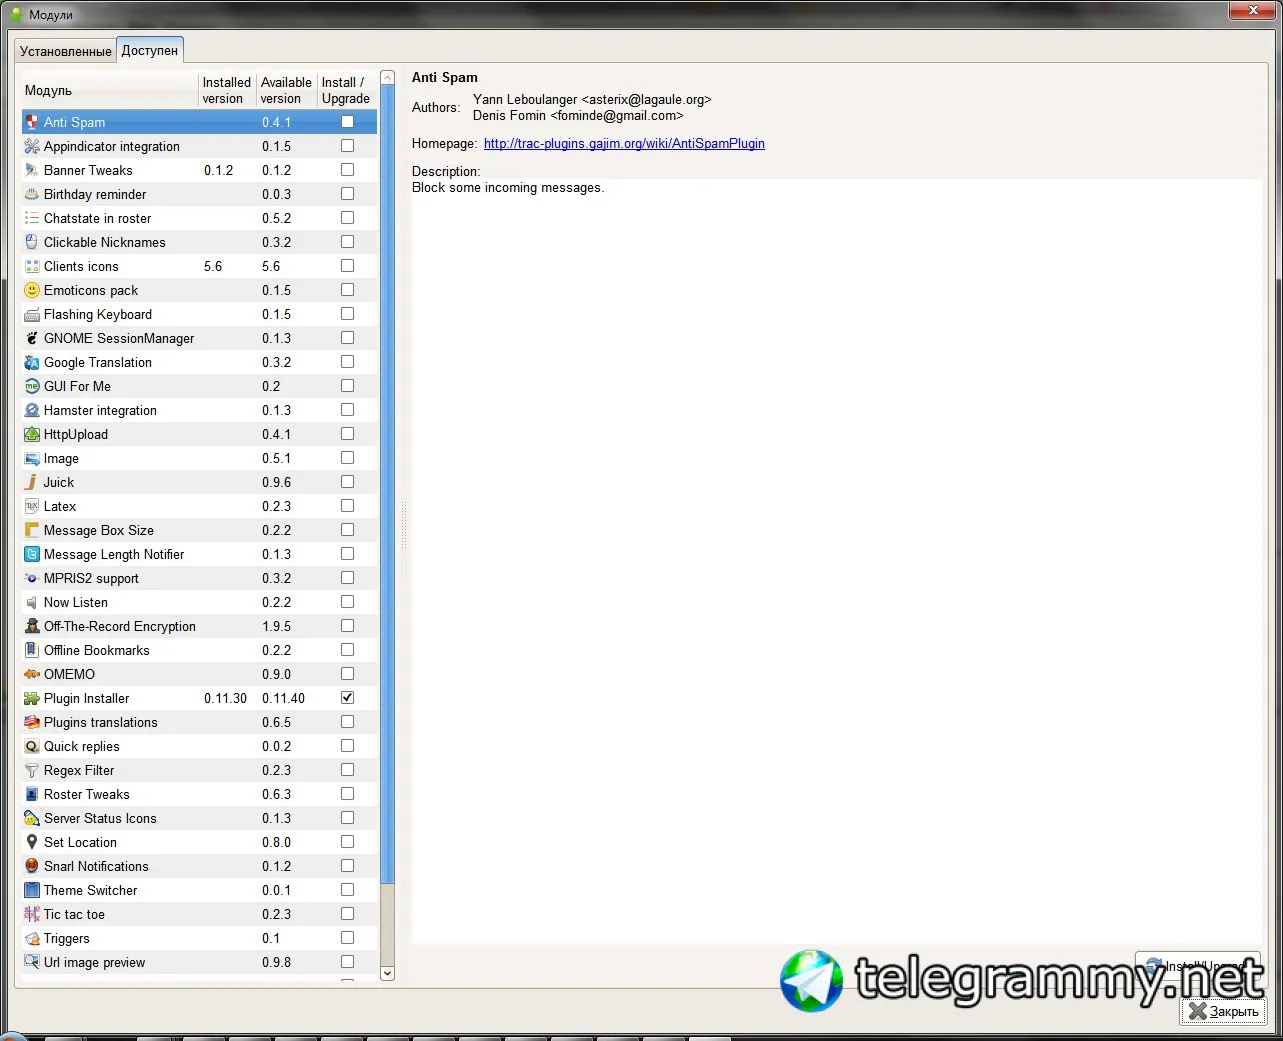Select the Plugins translations row
1283x1041 pixels.
coord(199,722)
